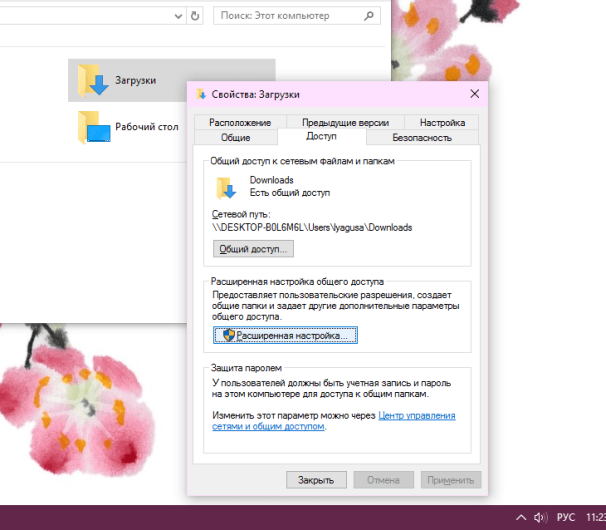Close the Свойства: Загрузки dialog with X

[x=475, y=94]
